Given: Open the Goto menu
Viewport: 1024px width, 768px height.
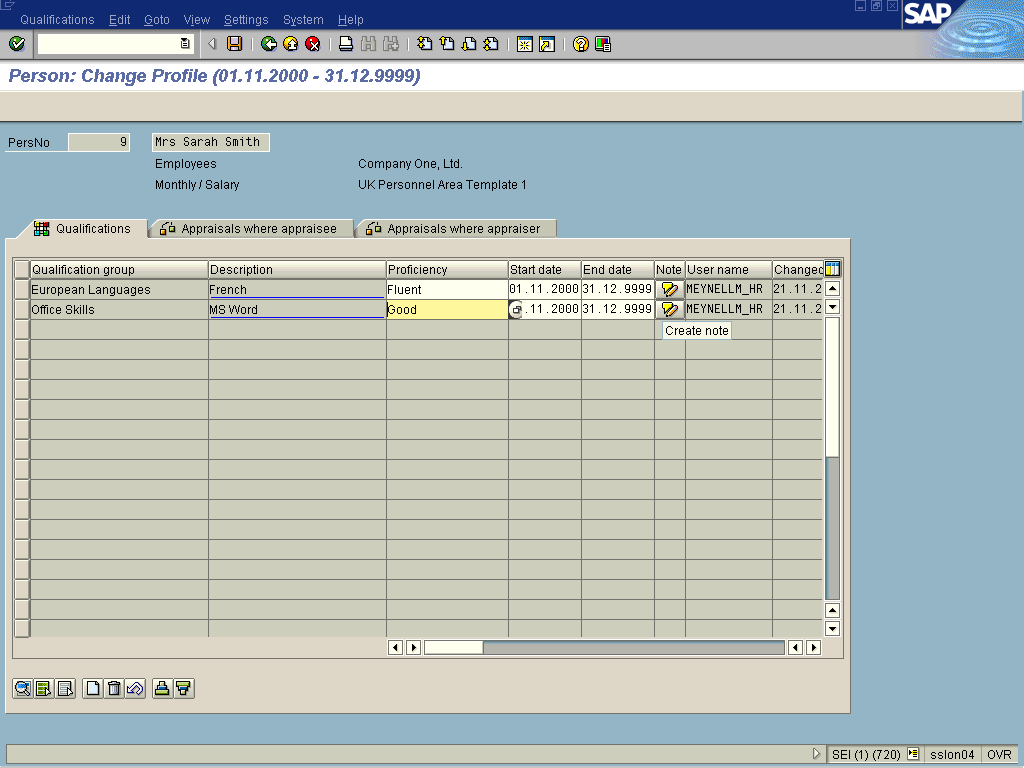Looking at the screenshot, I should pos(157,20).
